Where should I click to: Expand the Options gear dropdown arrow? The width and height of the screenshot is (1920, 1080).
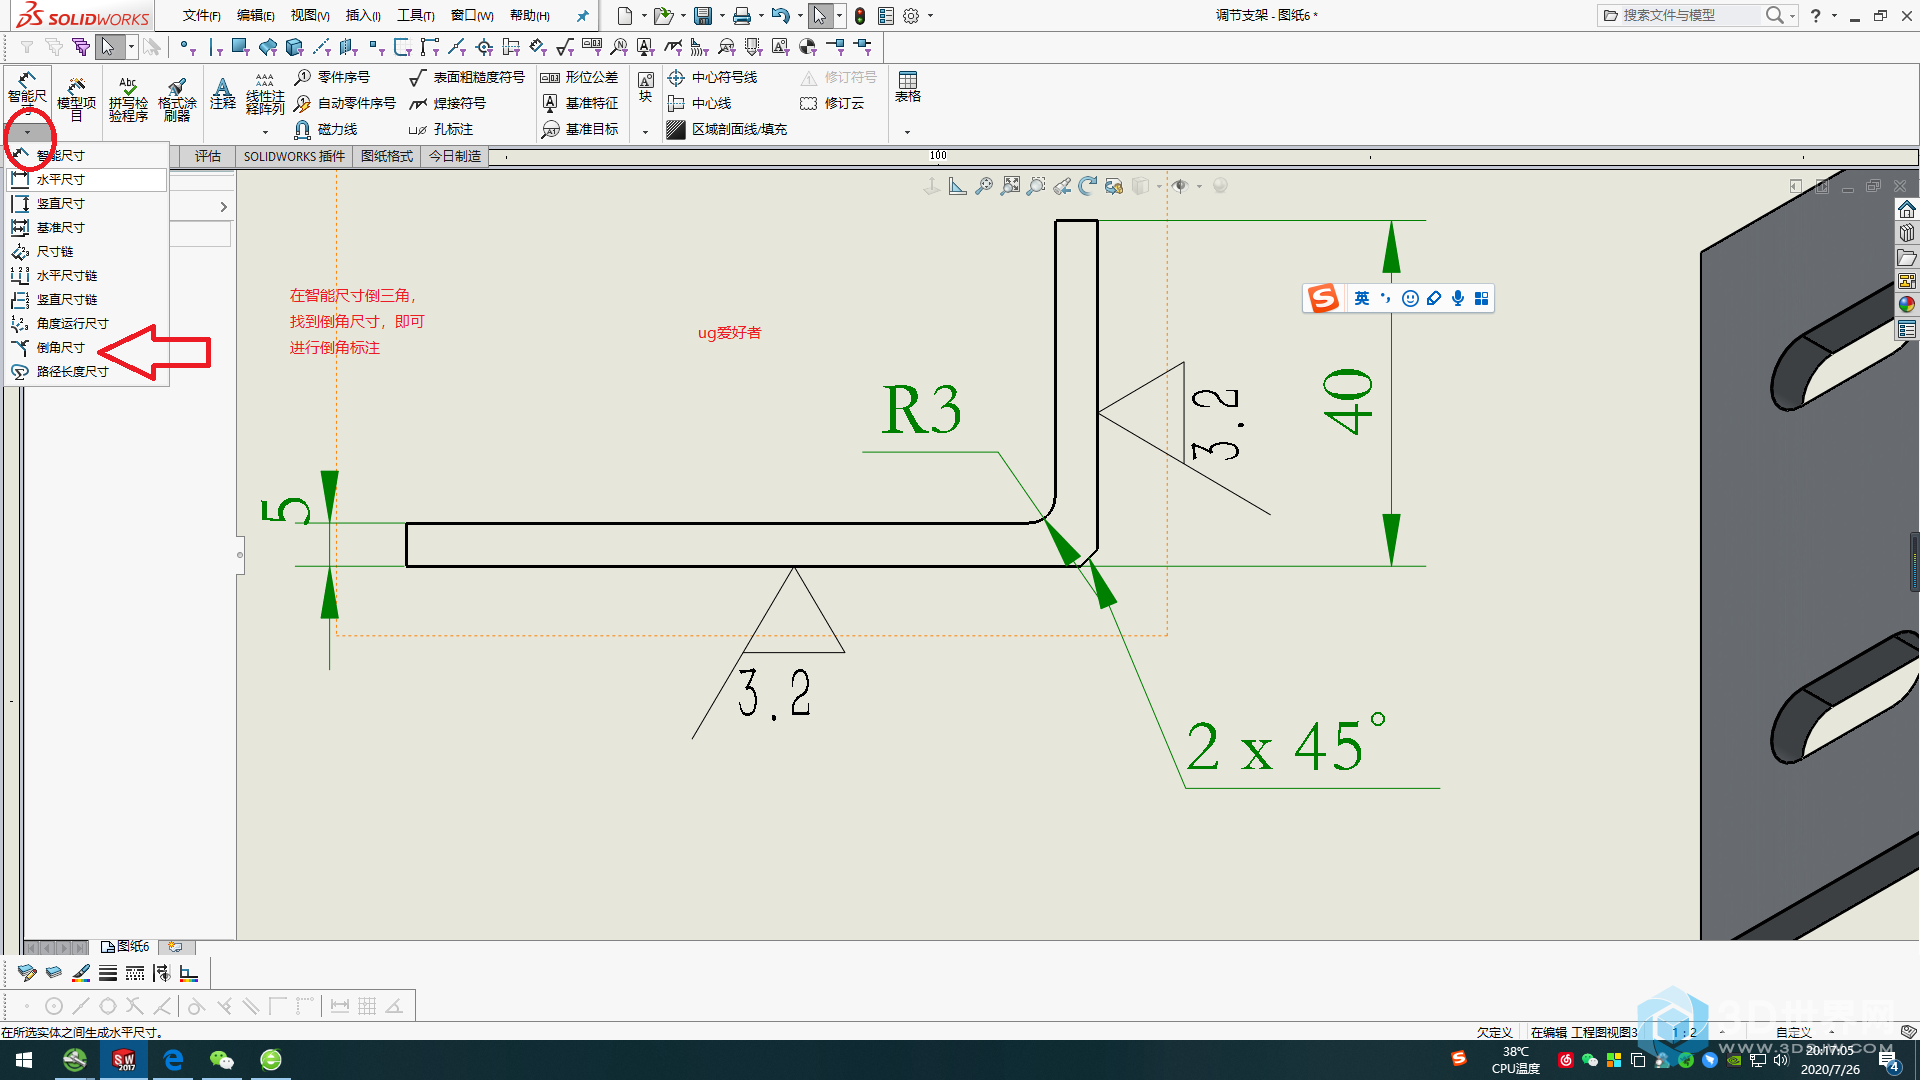(931, 15)
